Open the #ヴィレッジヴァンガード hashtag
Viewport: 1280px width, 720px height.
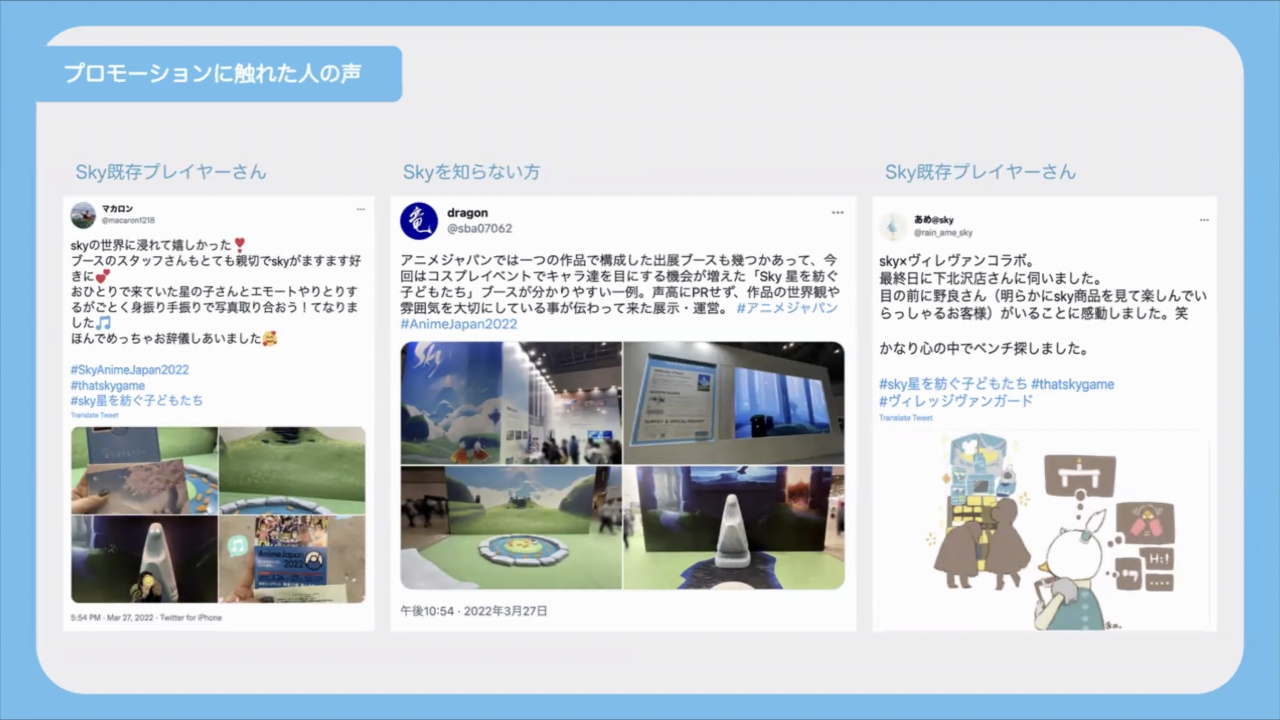pyautogui.click(x=956, y=401)
